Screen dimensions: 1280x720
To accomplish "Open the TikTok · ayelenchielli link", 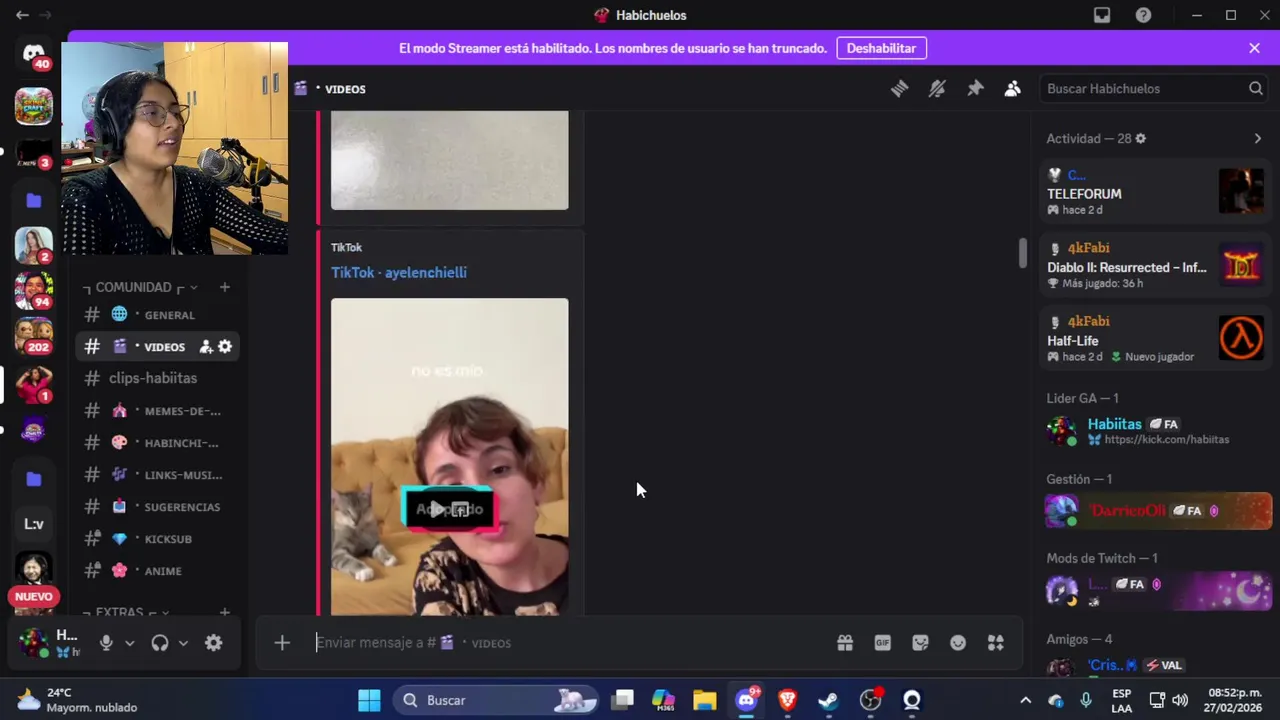I will (399, 272).
